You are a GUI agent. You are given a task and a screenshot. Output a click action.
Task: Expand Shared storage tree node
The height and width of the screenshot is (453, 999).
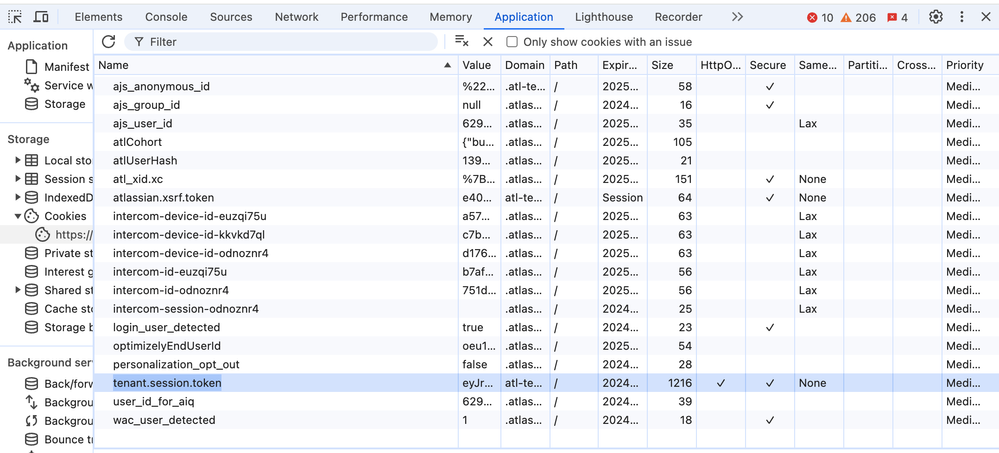click(18, 291)
